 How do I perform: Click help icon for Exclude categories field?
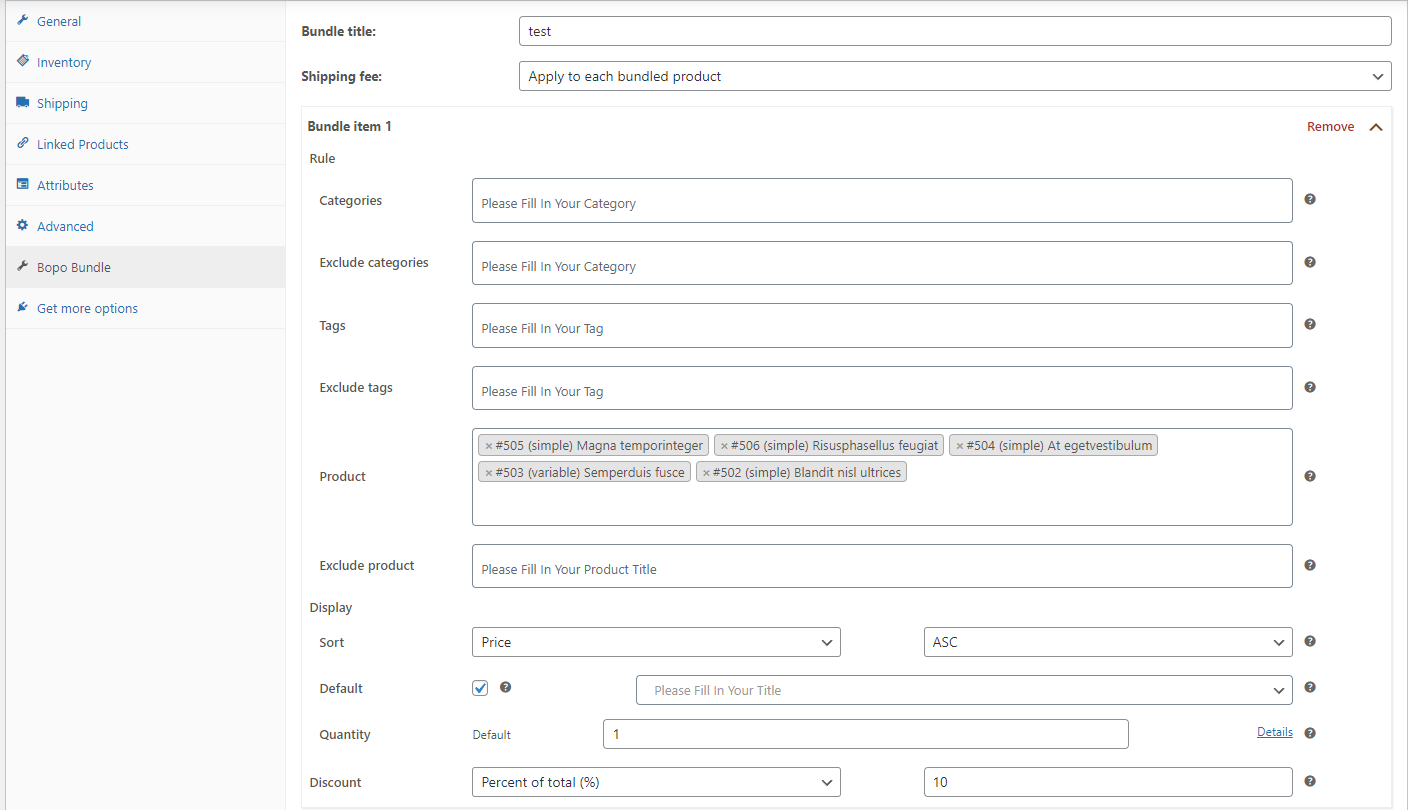point(1310,262)
